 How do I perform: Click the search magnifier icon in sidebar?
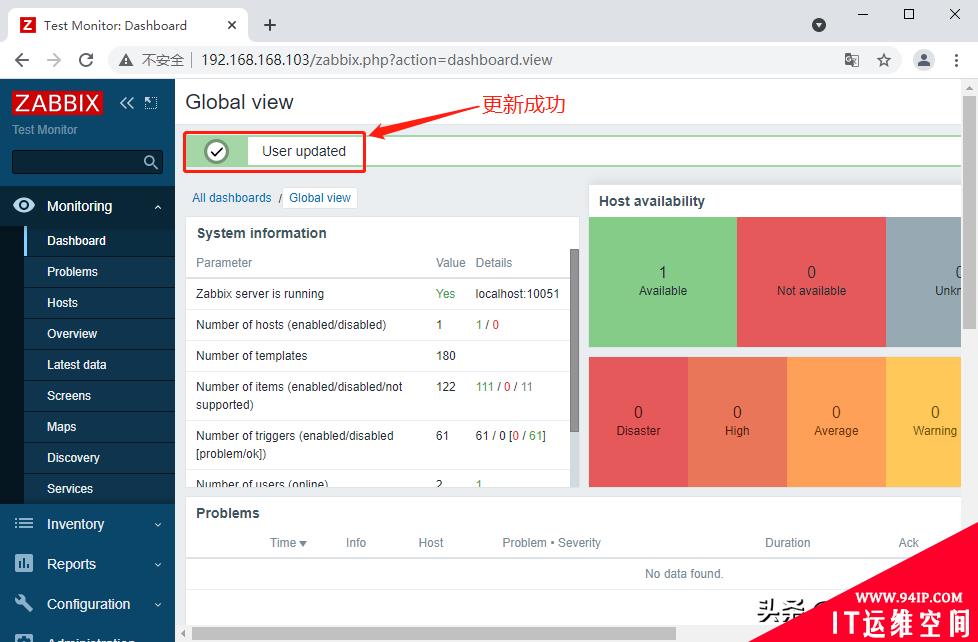[150, 162]
